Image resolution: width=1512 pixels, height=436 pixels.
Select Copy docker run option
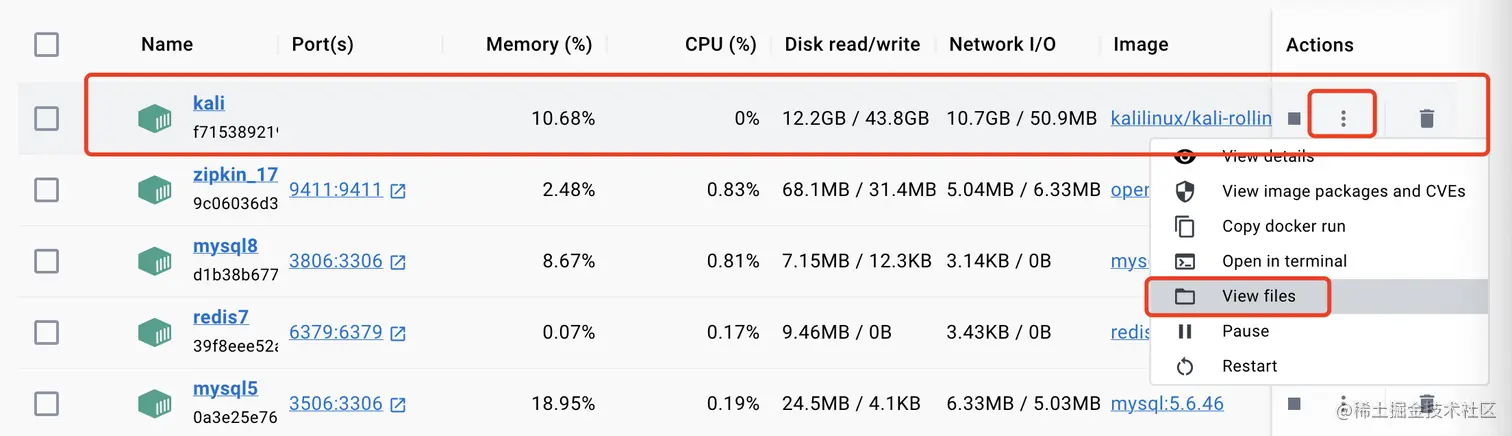tap(1284, 226)
